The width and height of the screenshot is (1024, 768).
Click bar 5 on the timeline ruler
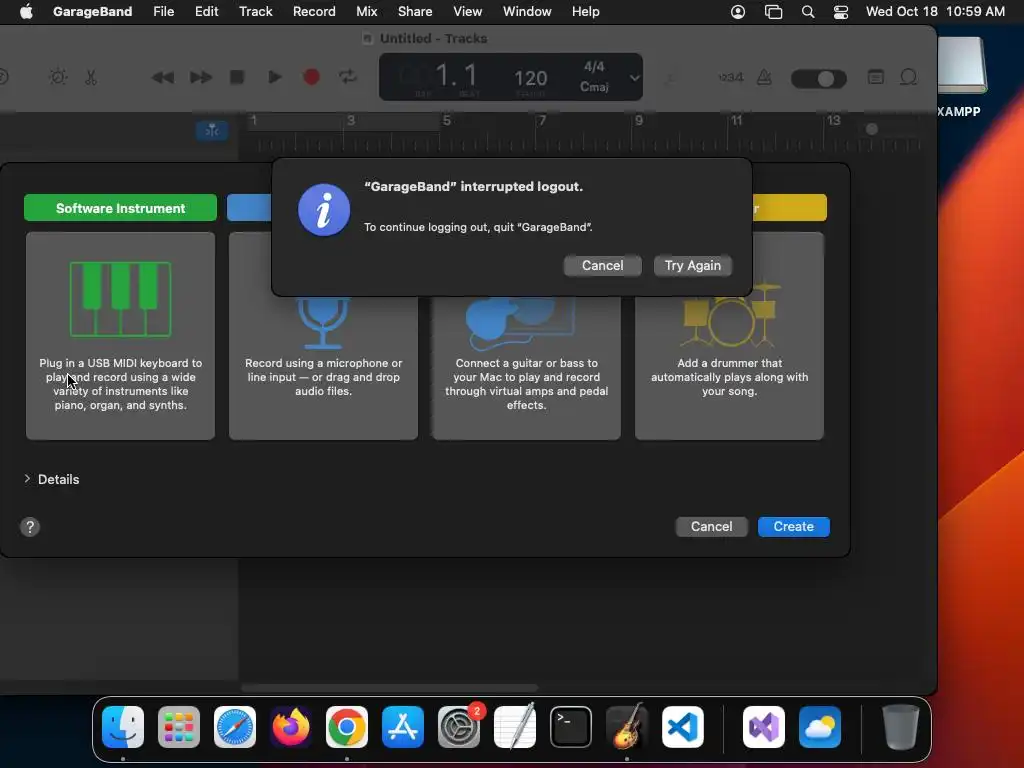(x=447, y=120)
